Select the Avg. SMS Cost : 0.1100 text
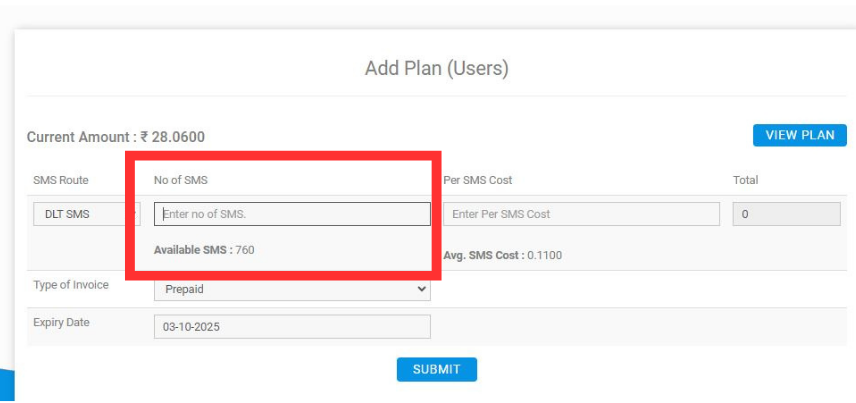This screenshot has height=403, width=856. [x=502, y=255]
